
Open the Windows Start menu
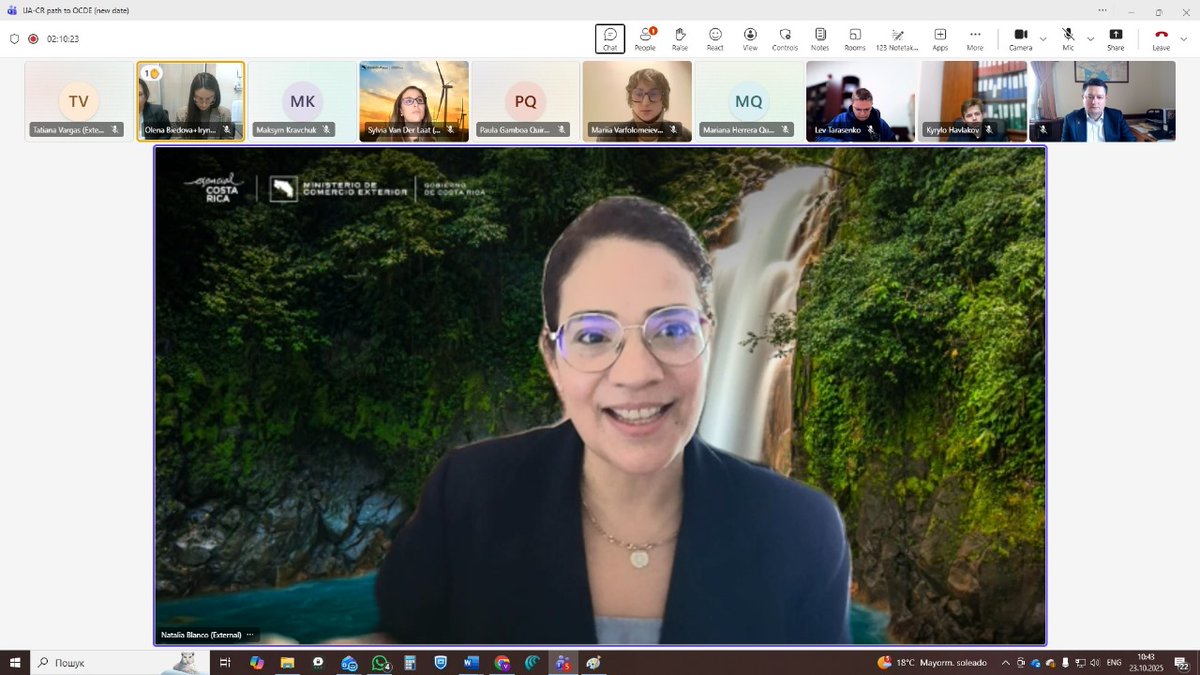point(14,662)
